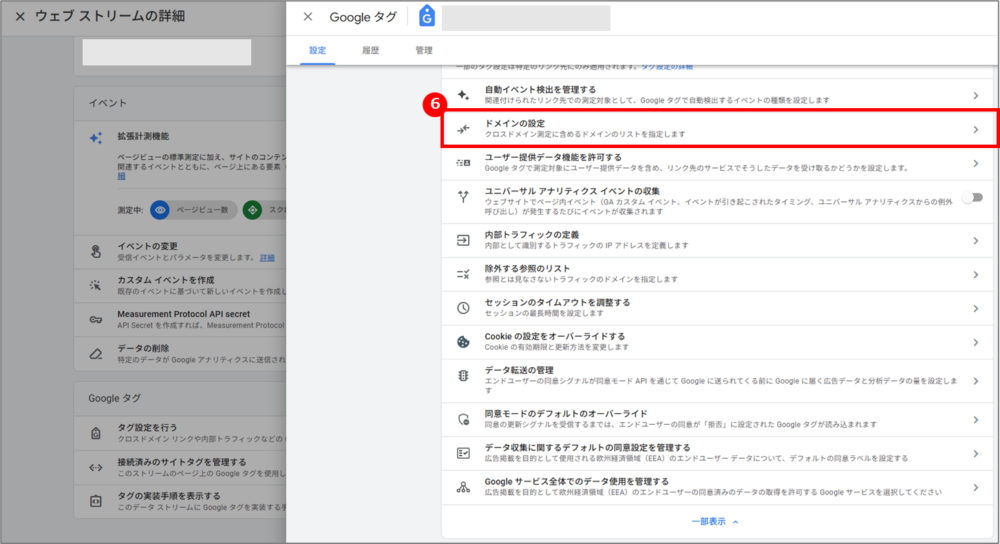Click the タグ設定を行う tag icon
1000x544 pixels.
tap(96, 433)
